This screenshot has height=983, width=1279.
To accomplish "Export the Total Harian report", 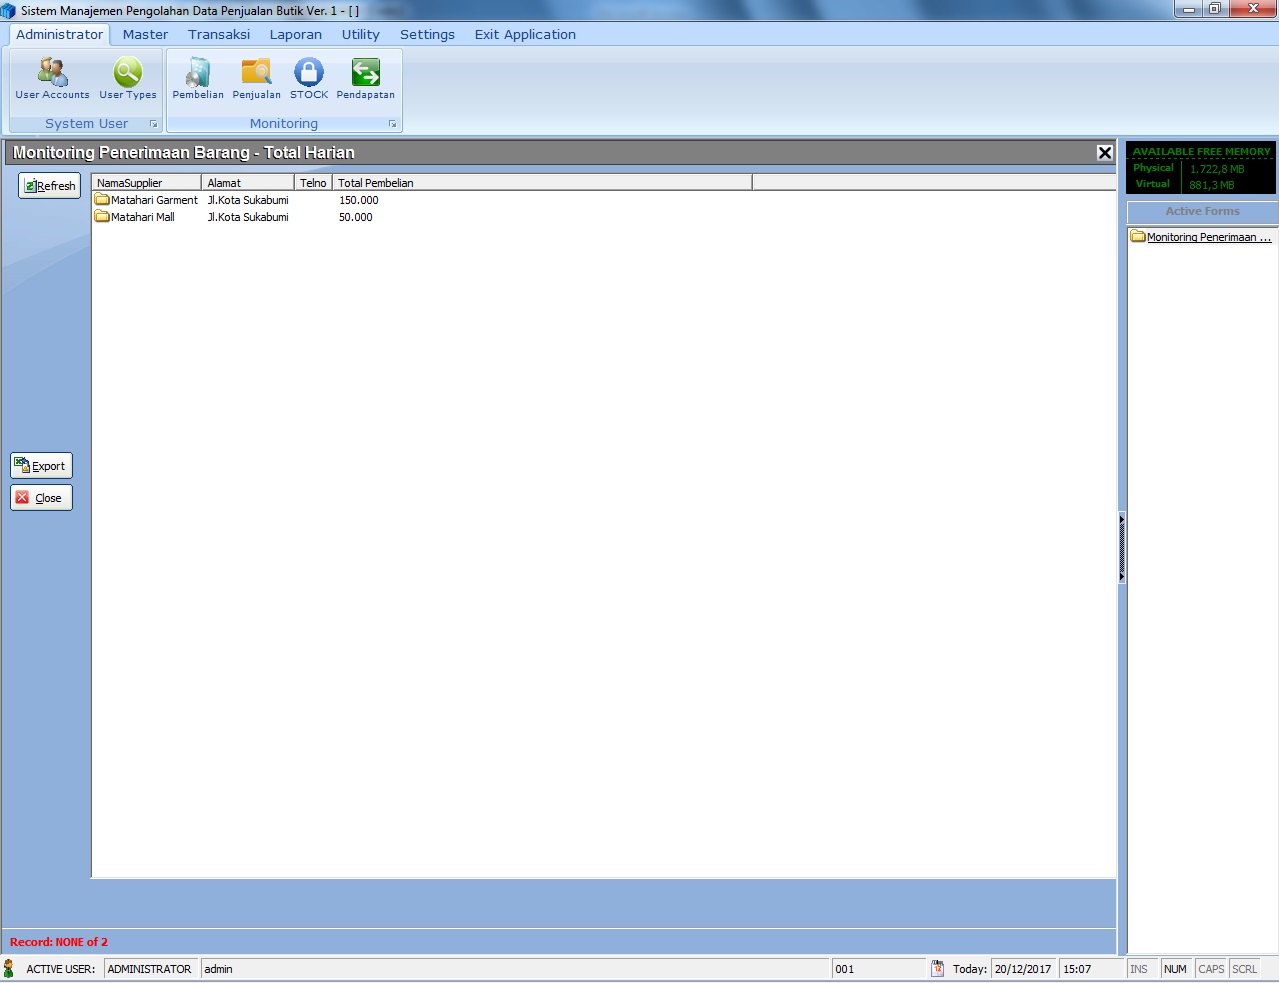I will click(x=40, y=465).
